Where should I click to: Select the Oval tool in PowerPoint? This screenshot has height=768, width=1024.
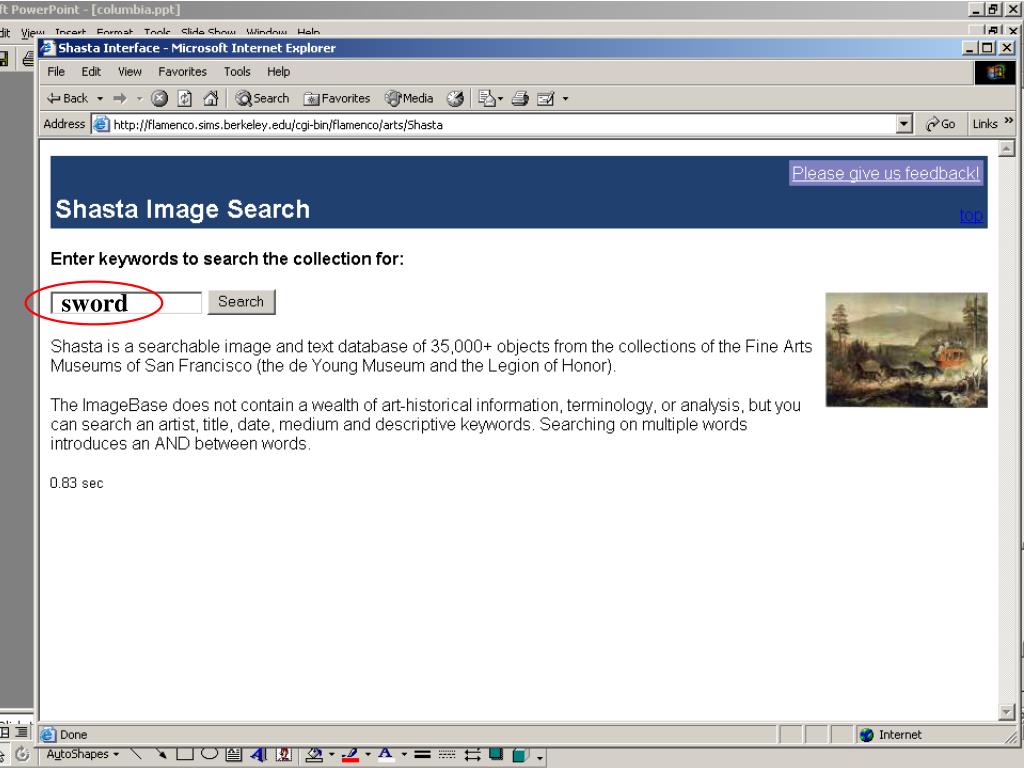[210, 754]
